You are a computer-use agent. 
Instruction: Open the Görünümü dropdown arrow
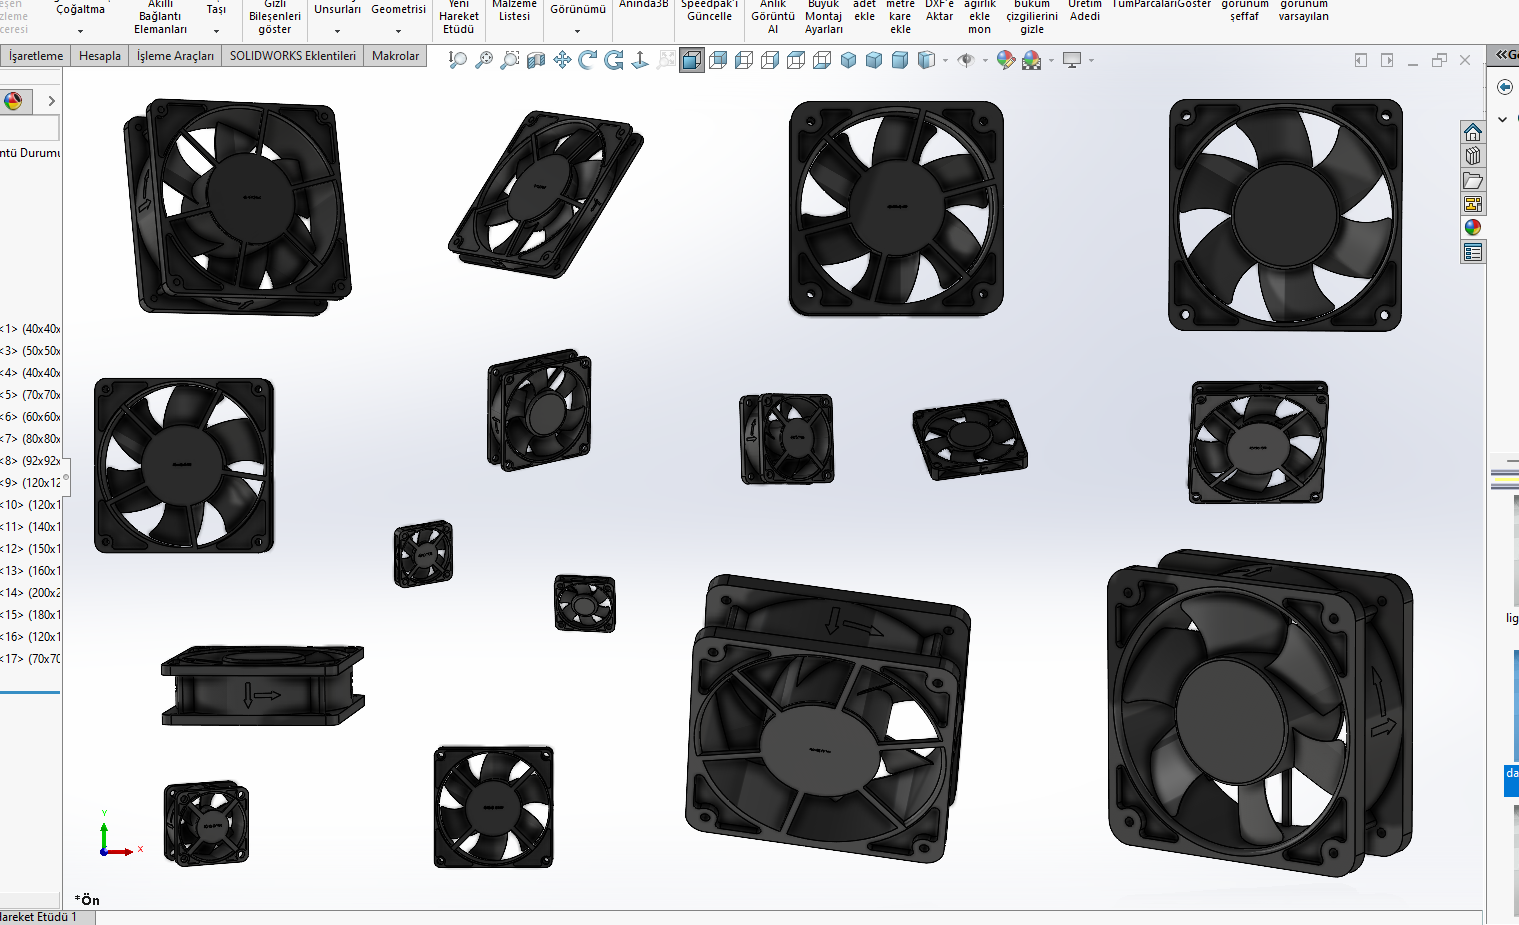pyautogui.click(x=577, y=31)
